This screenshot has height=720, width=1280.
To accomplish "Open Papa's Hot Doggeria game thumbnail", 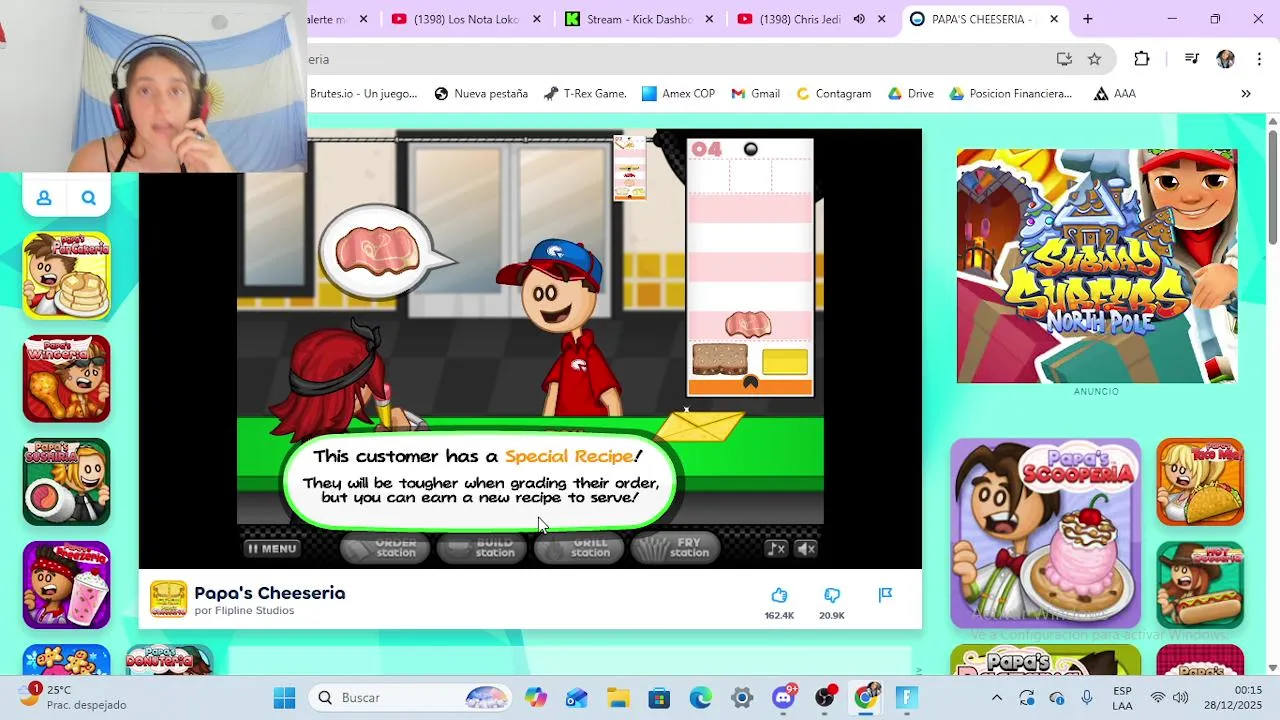I will pyautogui.click(x=1200, y=585).
